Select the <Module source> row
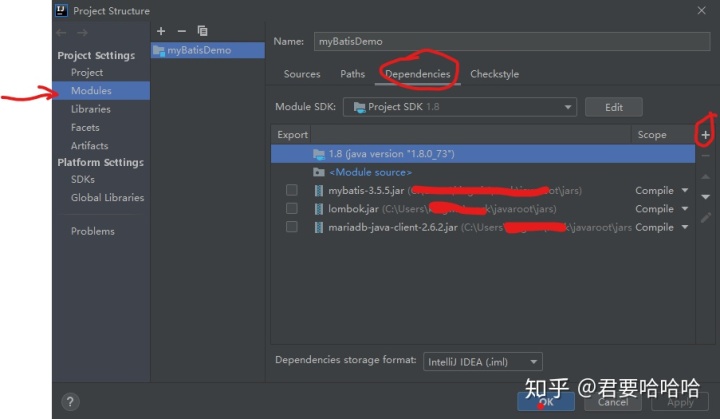This screenshot has width=720, height=419. [483, 172]
